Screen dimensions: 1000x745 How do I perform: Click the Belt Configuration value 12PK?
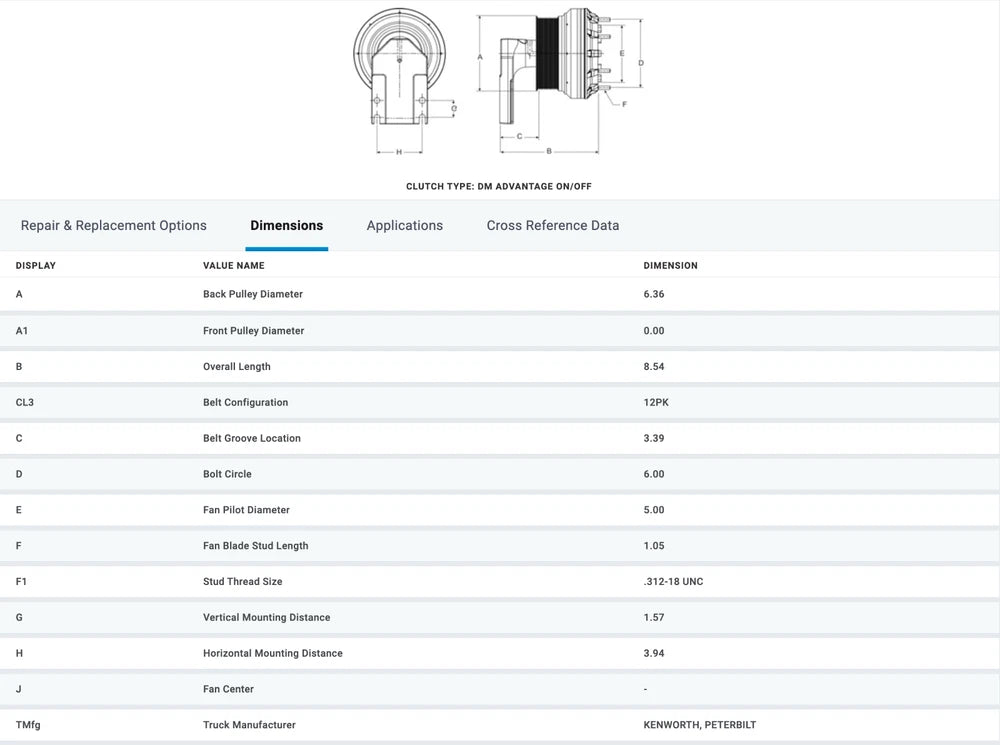coord(656,403)
